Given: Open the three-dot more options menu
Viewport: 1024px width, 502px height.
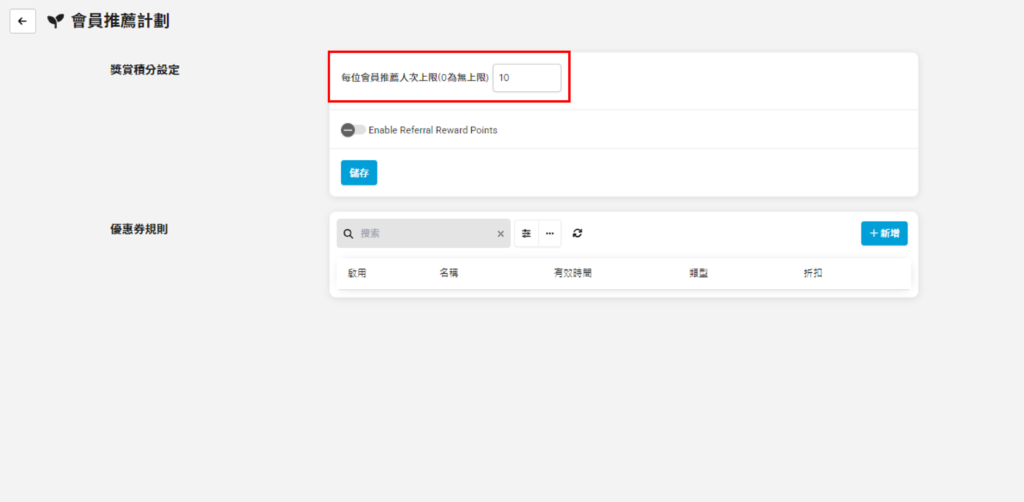Looking at the screenshot, I should [x=550, y=233].
